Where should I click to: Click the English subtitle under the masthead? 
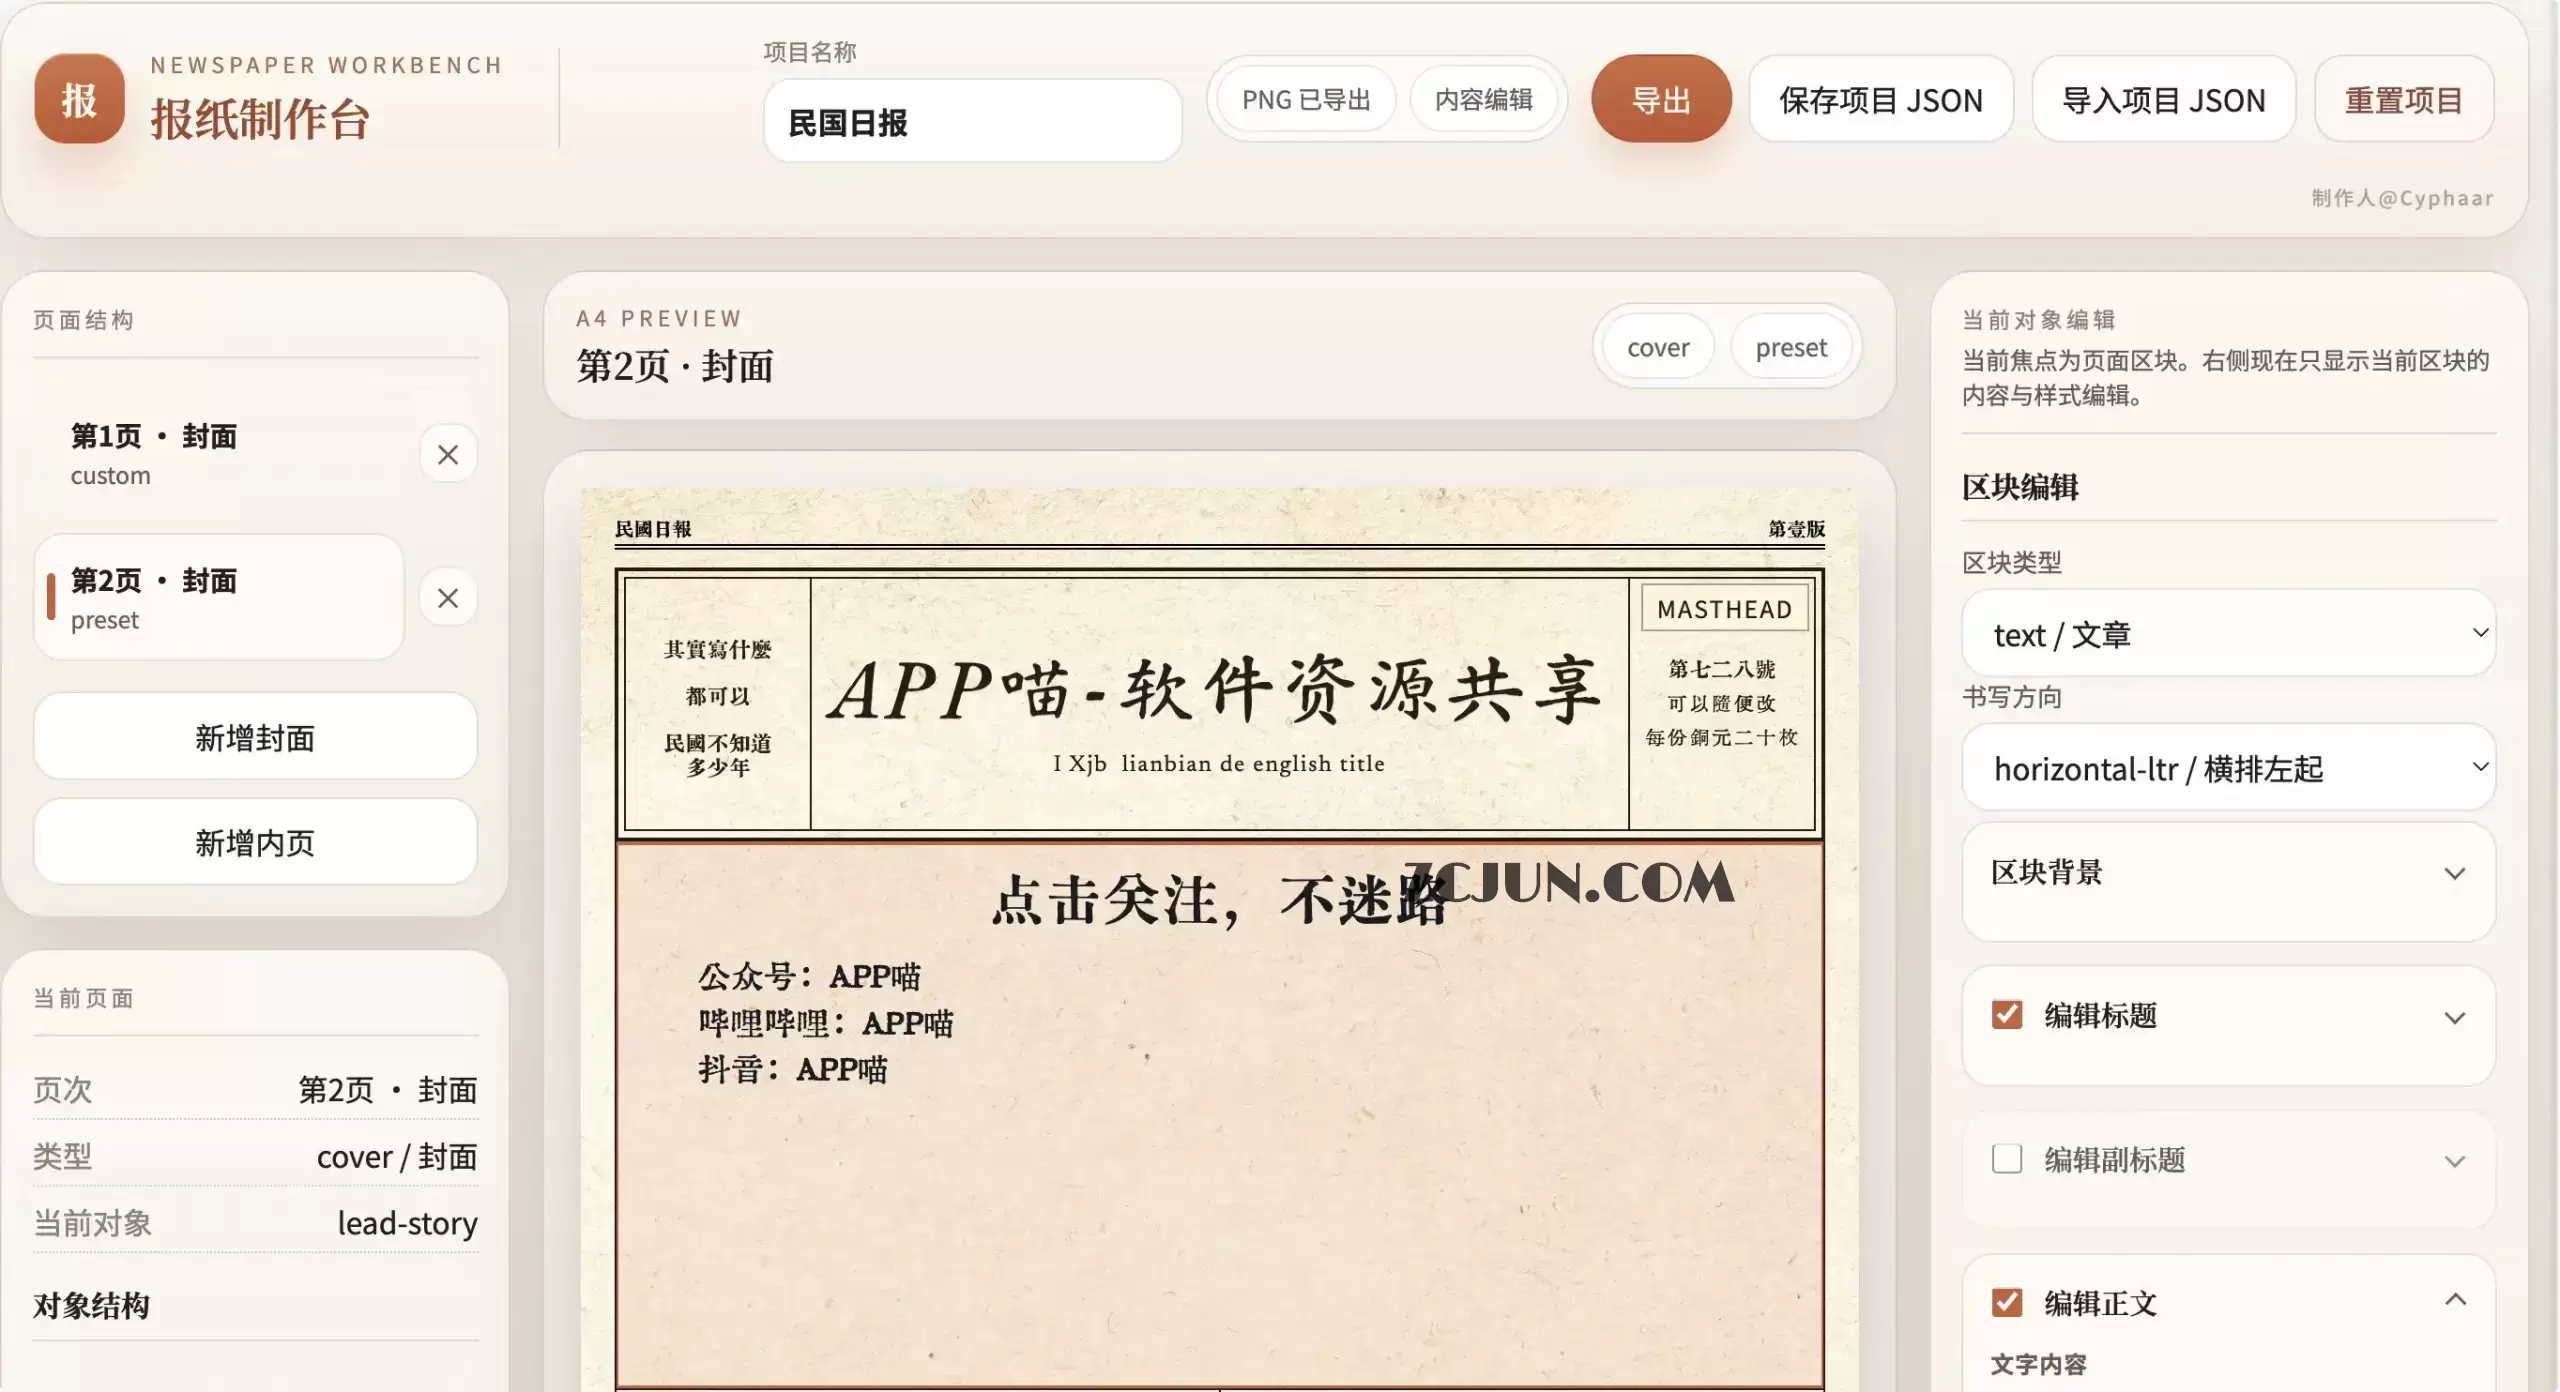[1218, 763]
